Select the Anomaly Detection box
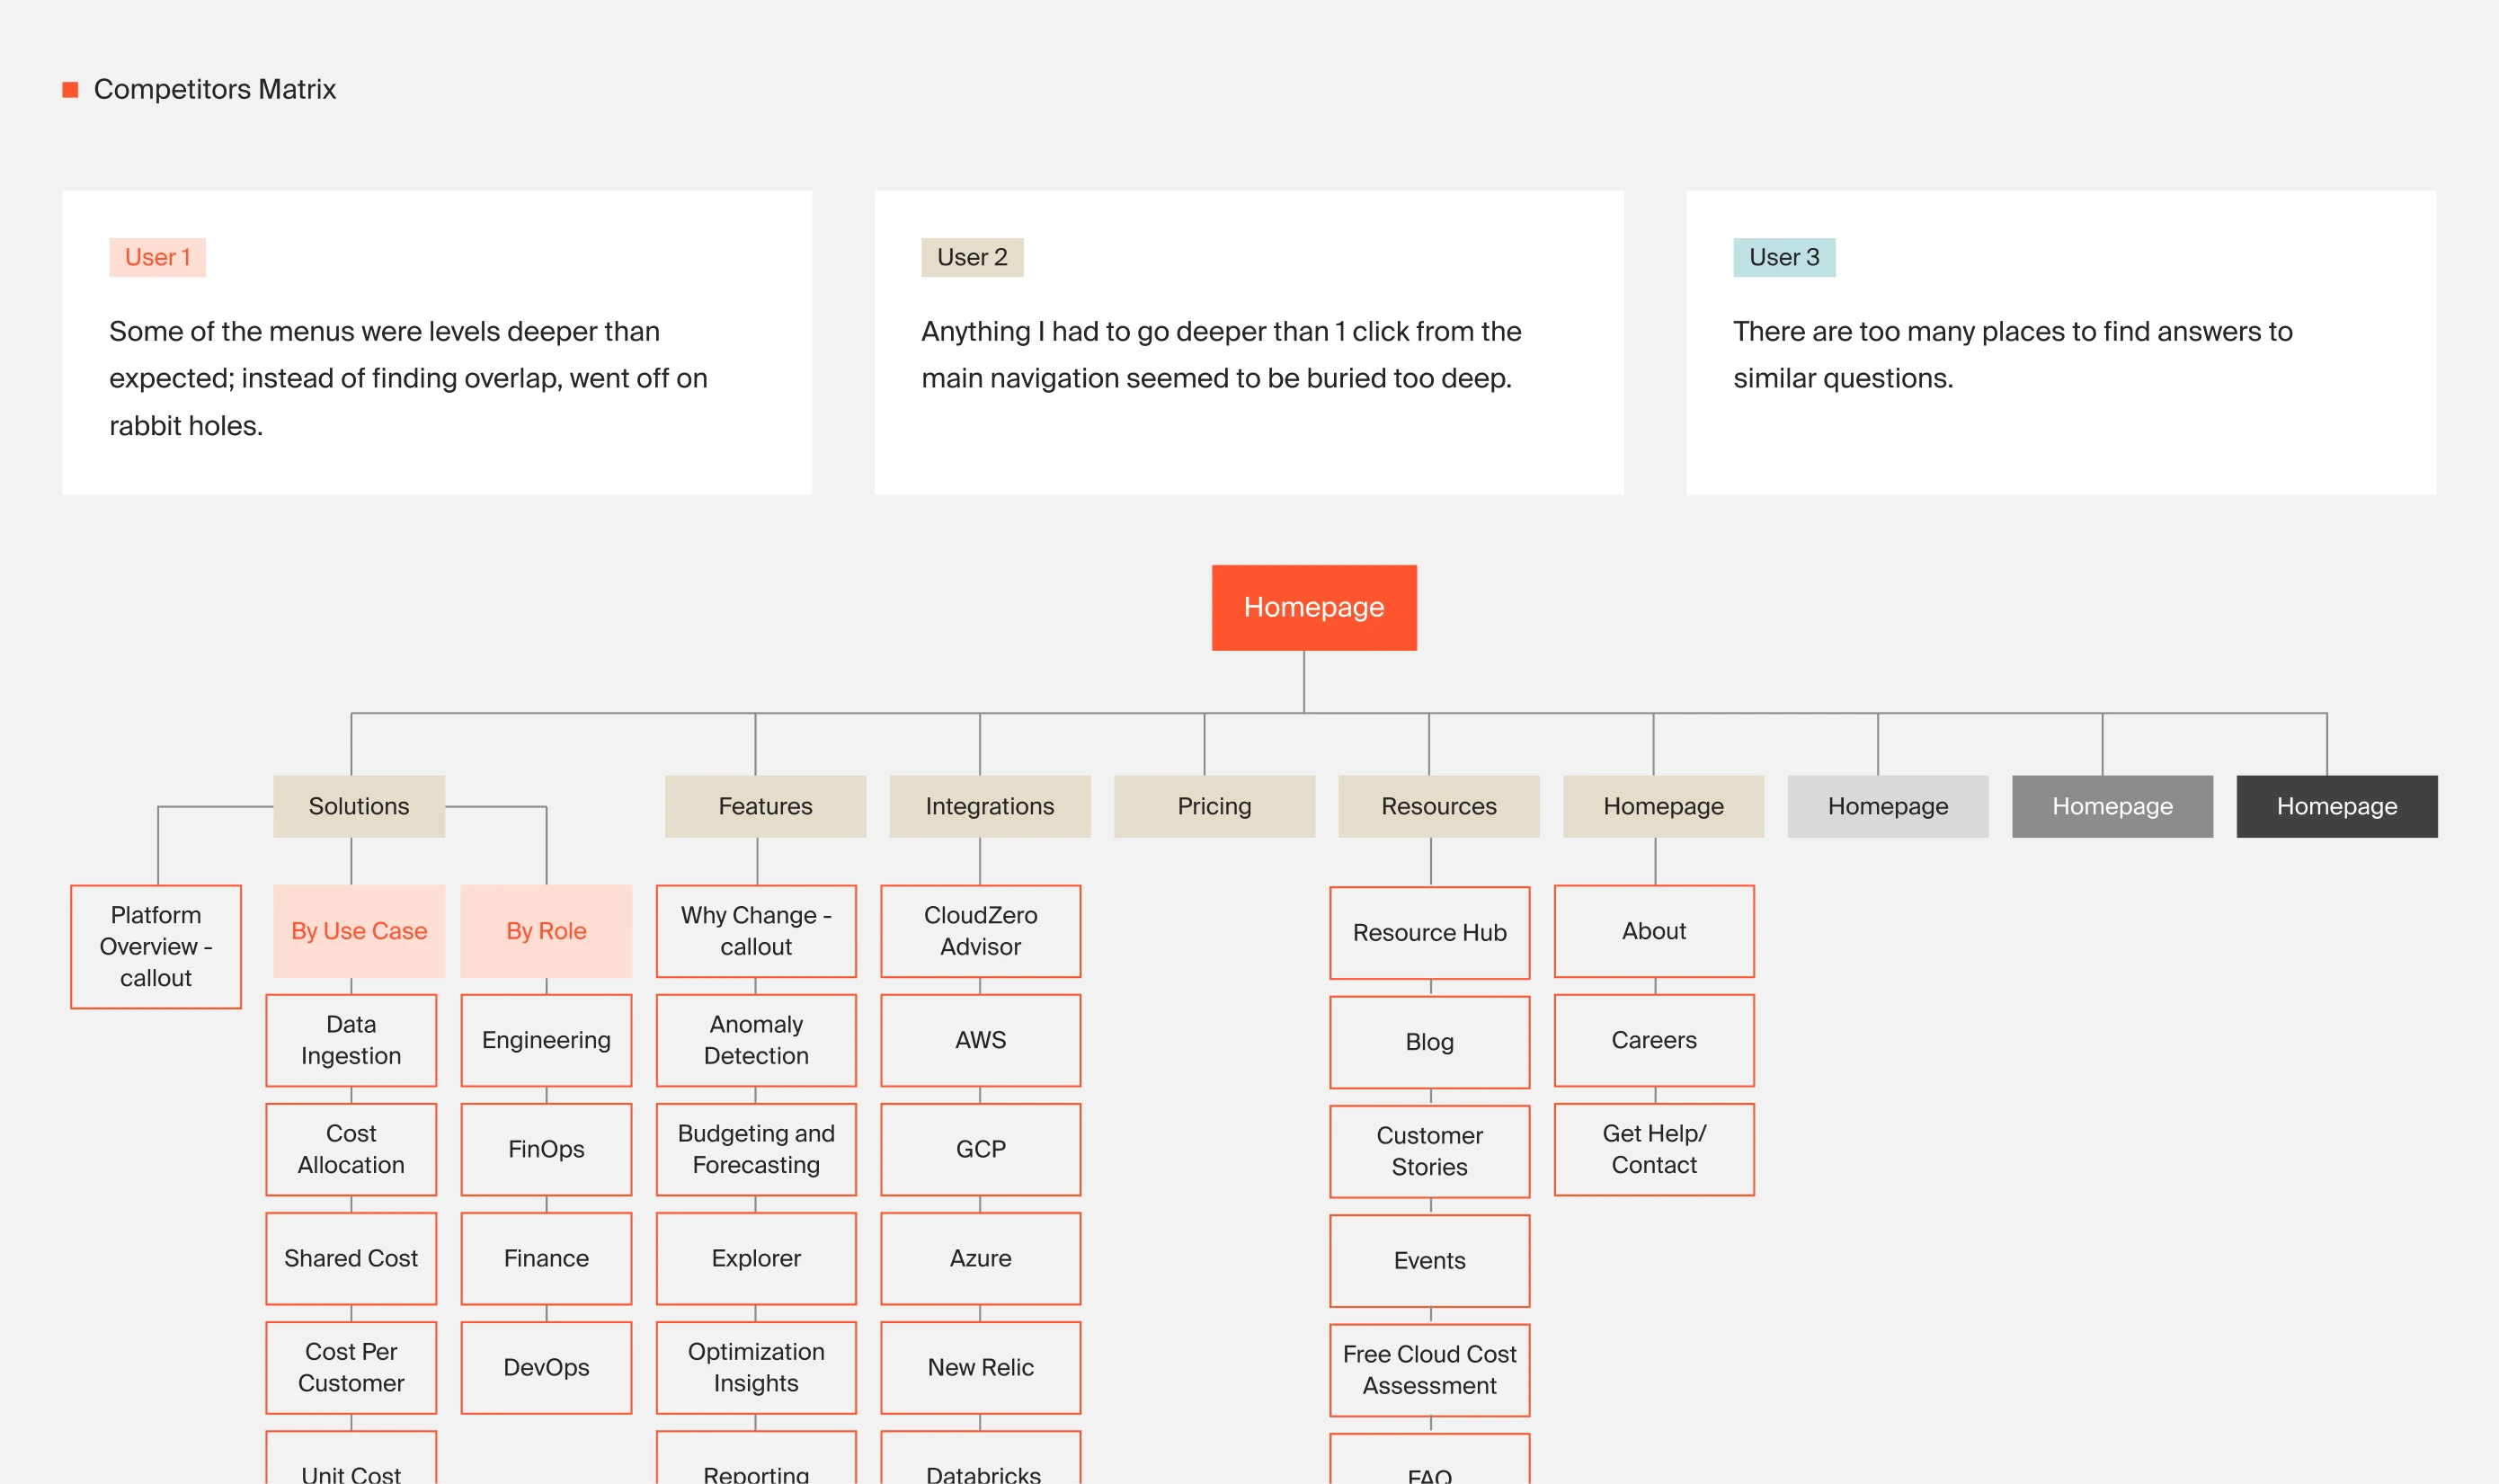Viewport: 2499px width, 1484px height. click(x=756, y=1040)
